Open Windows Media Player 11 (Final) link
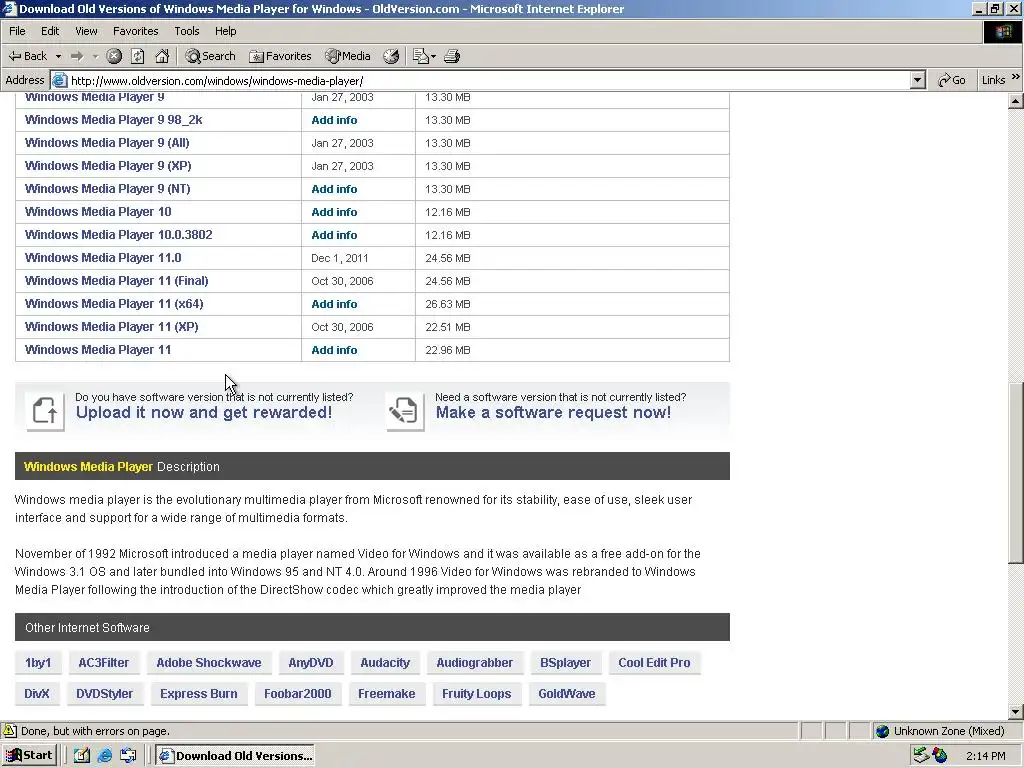This screenshot has height=768, width=1024. [x=116, y=281]
